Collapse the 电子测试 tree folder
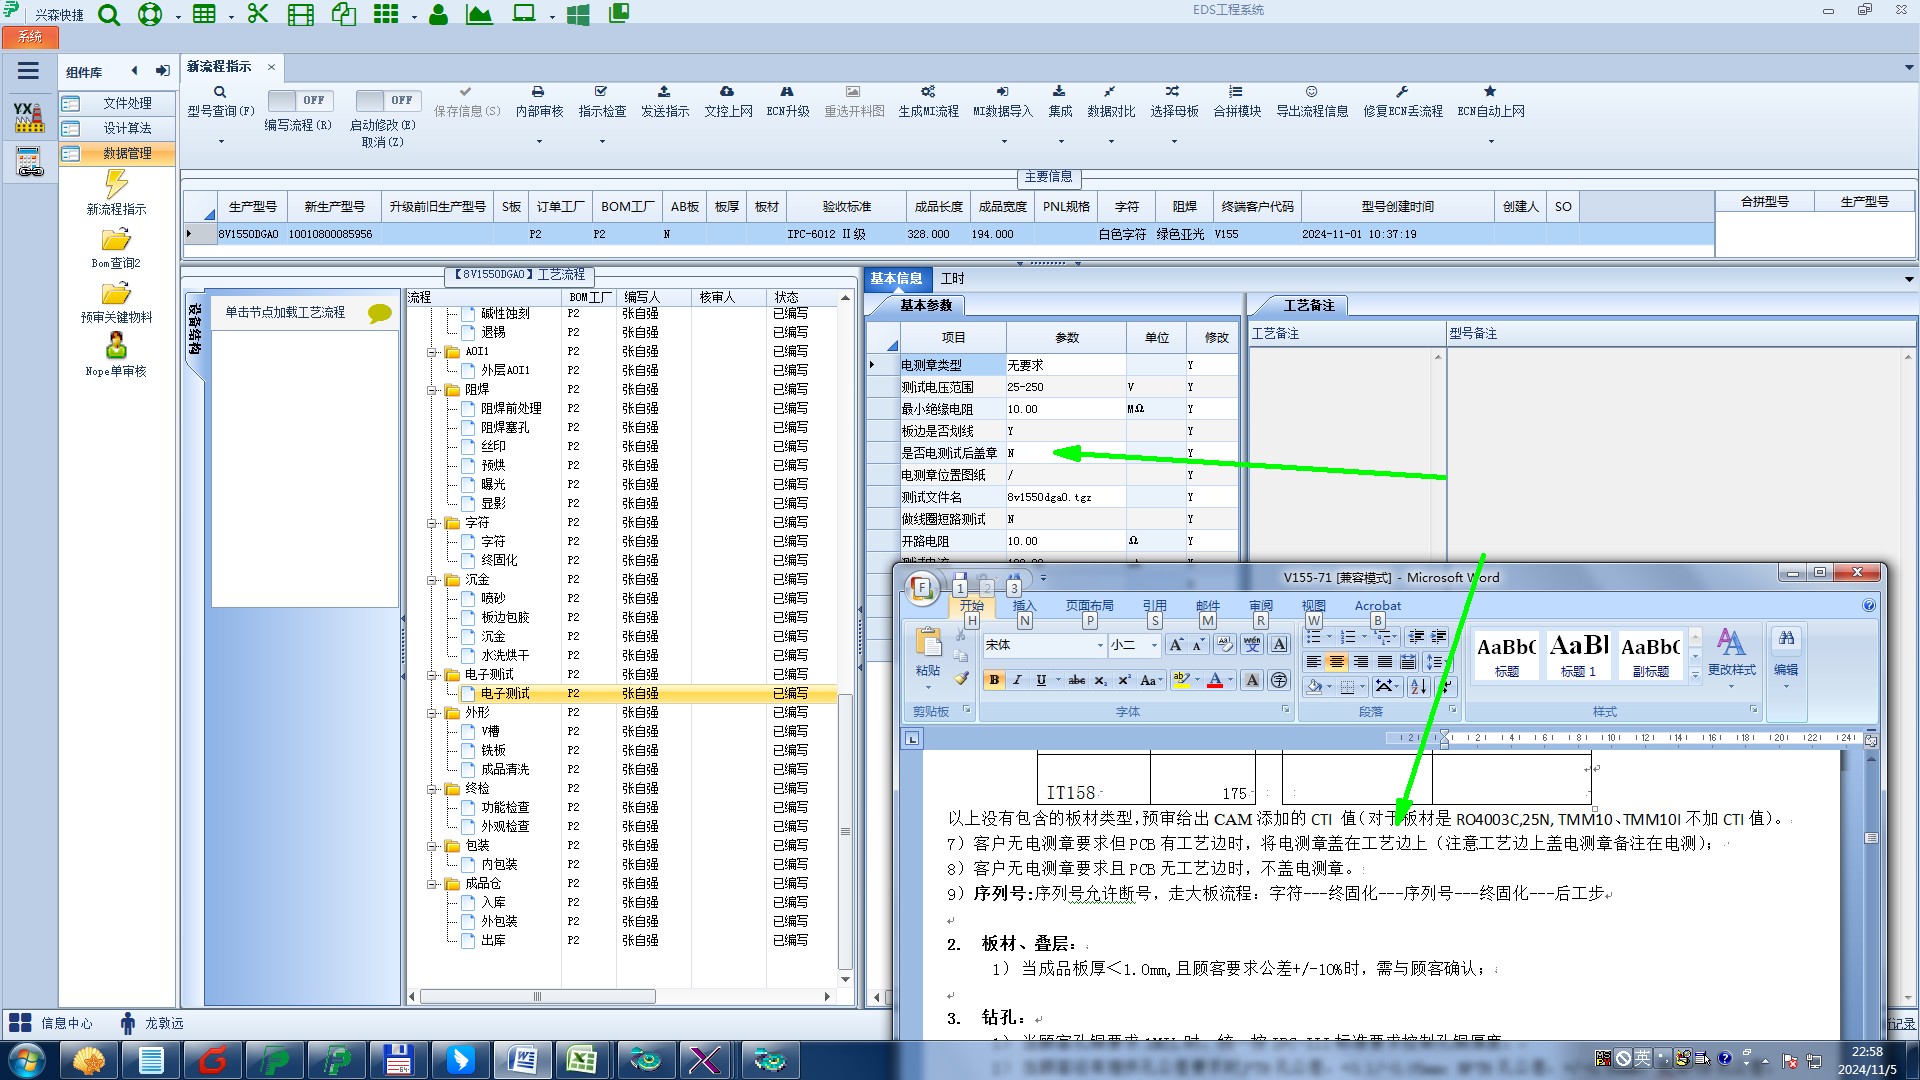Screen dimensions: 1920x1080 click(x=432, y=675)
